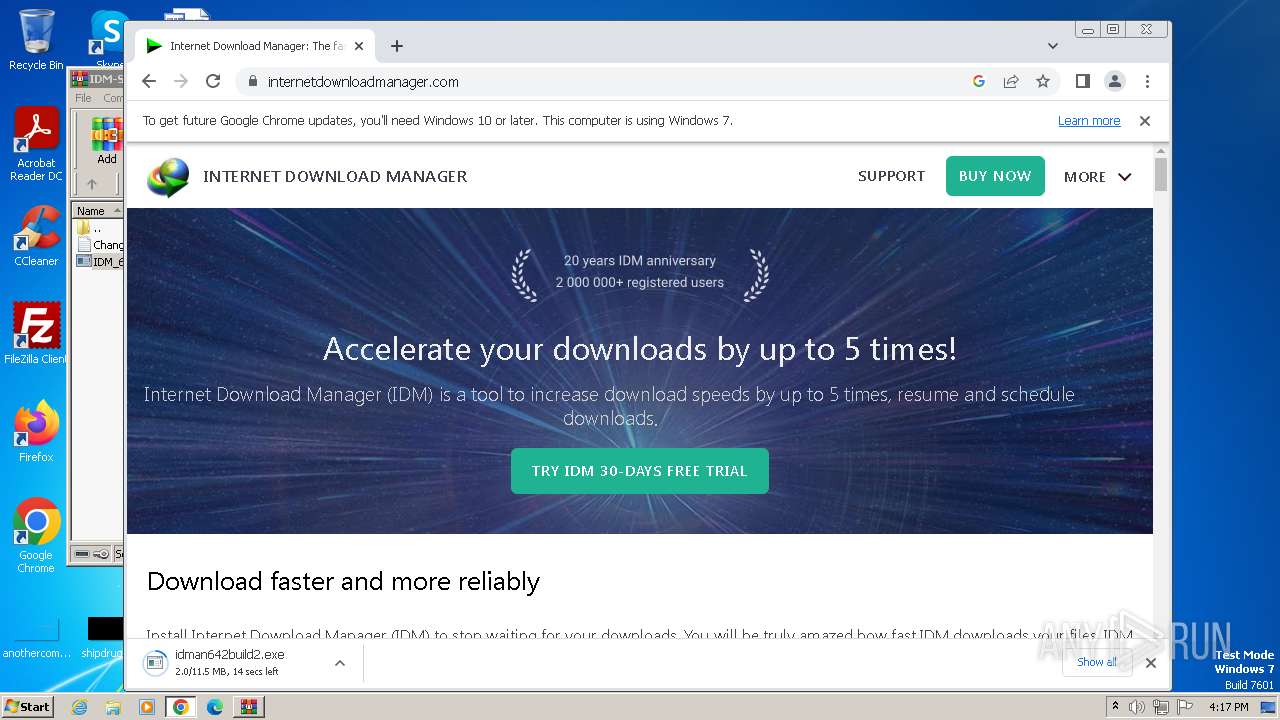Click TRY IDM 30-DAYS FREE TRIAL
This screenshot has height=720, width=1280.
(x=640, y=471)
